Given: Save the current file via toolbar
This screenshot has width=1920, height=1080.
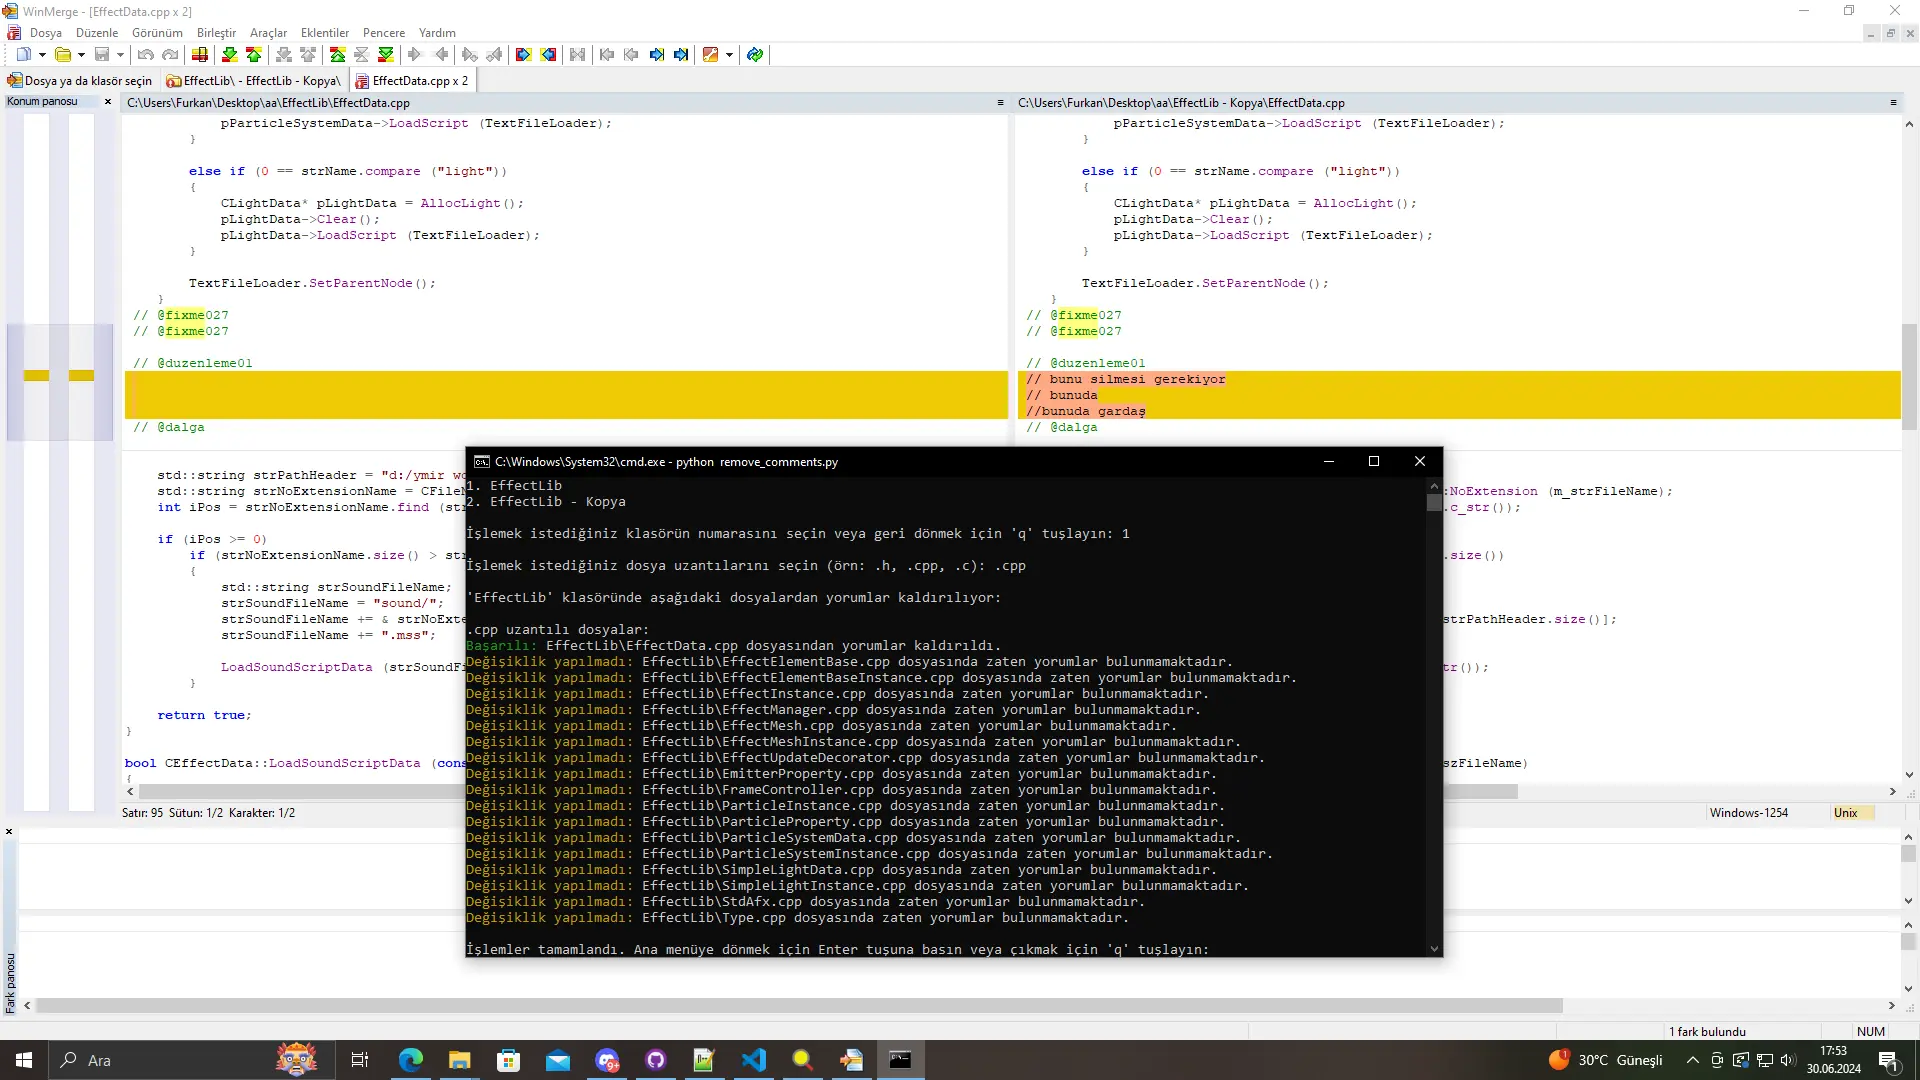Looking at the screenshot, I should (x=101, y=55).
